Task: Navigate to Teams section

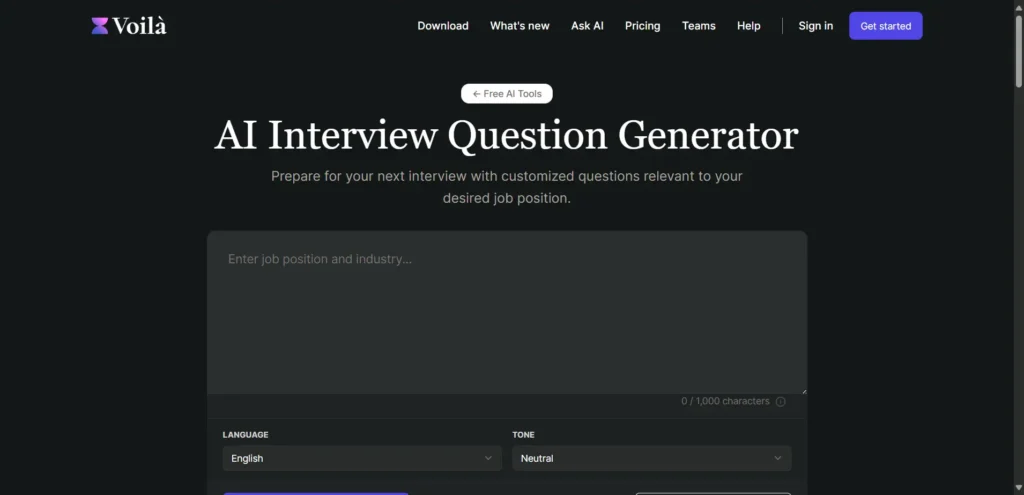Action: point(699,26)
